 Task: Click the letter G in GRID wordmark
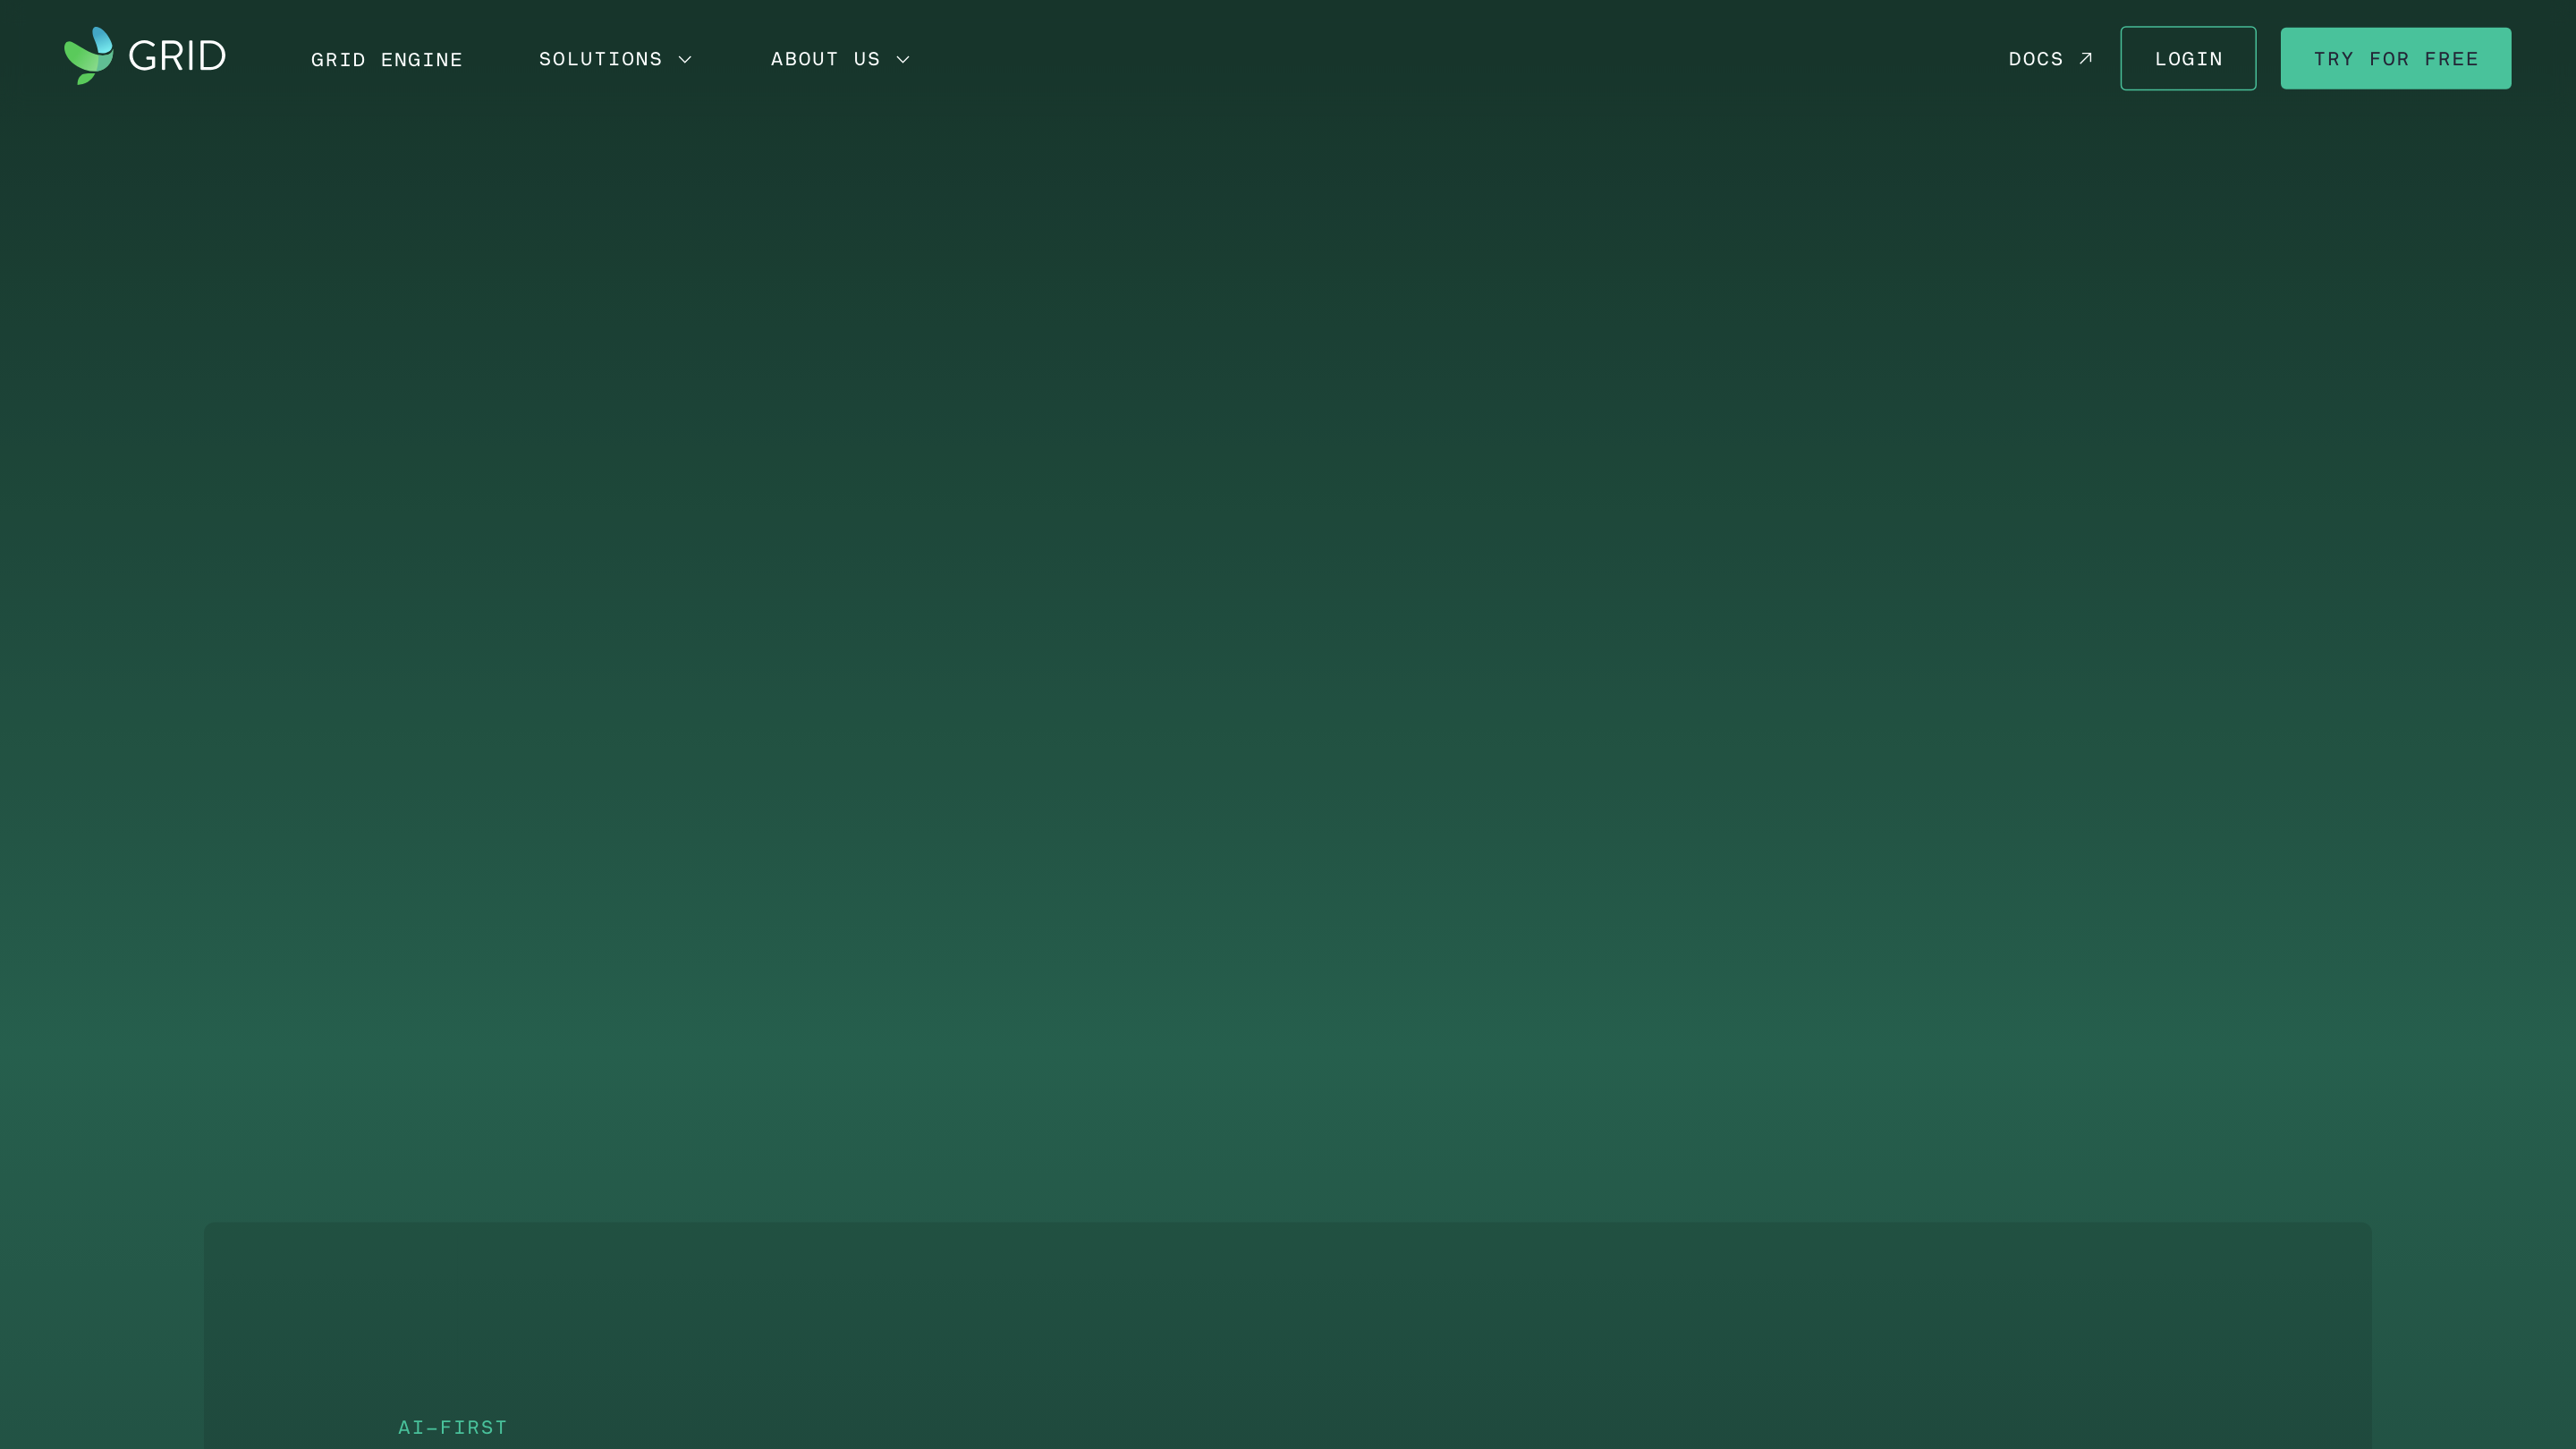click(x=143, y=57)
